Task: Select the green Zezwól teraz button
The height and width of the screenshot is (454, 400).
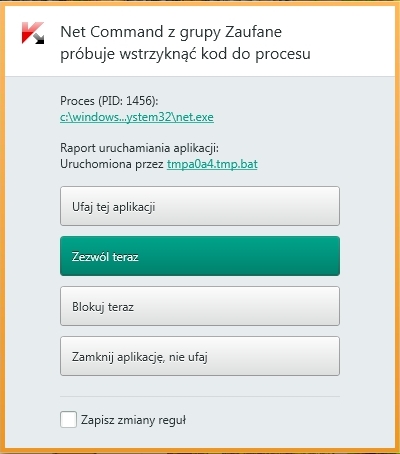Action: click(200, 256)
